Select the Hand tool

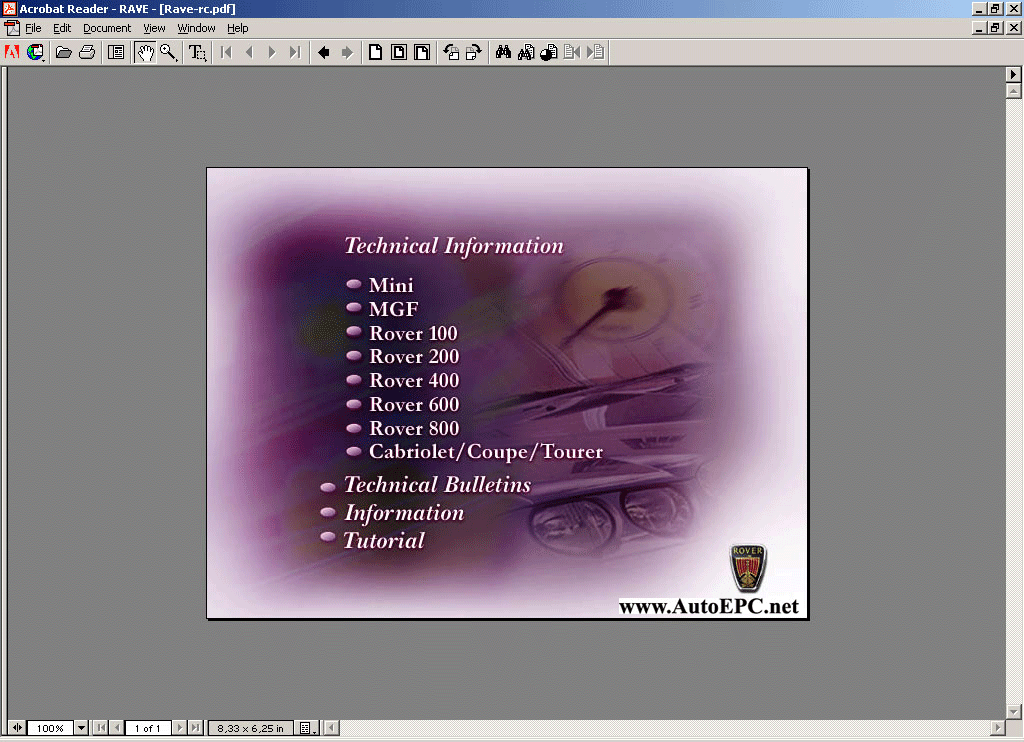tap(145, 52)
